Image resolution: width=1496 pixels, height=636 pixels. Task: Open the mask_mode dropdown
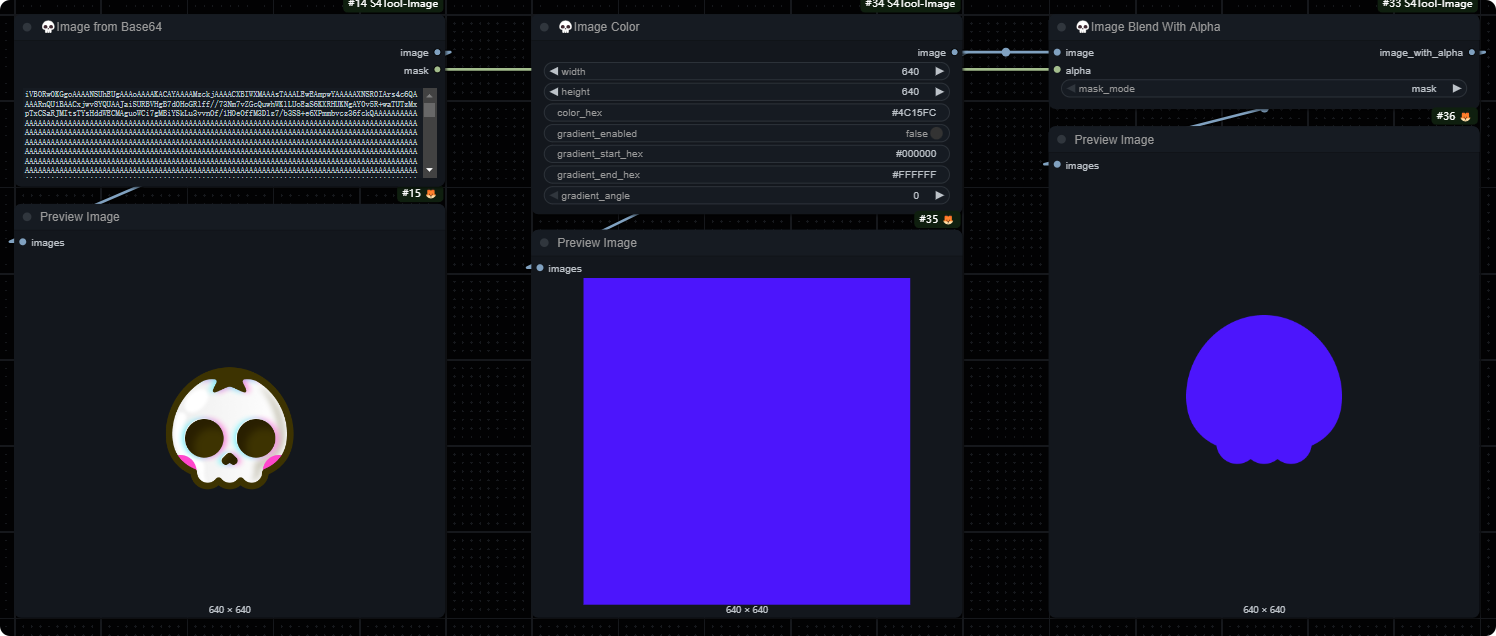[1264, 89]
